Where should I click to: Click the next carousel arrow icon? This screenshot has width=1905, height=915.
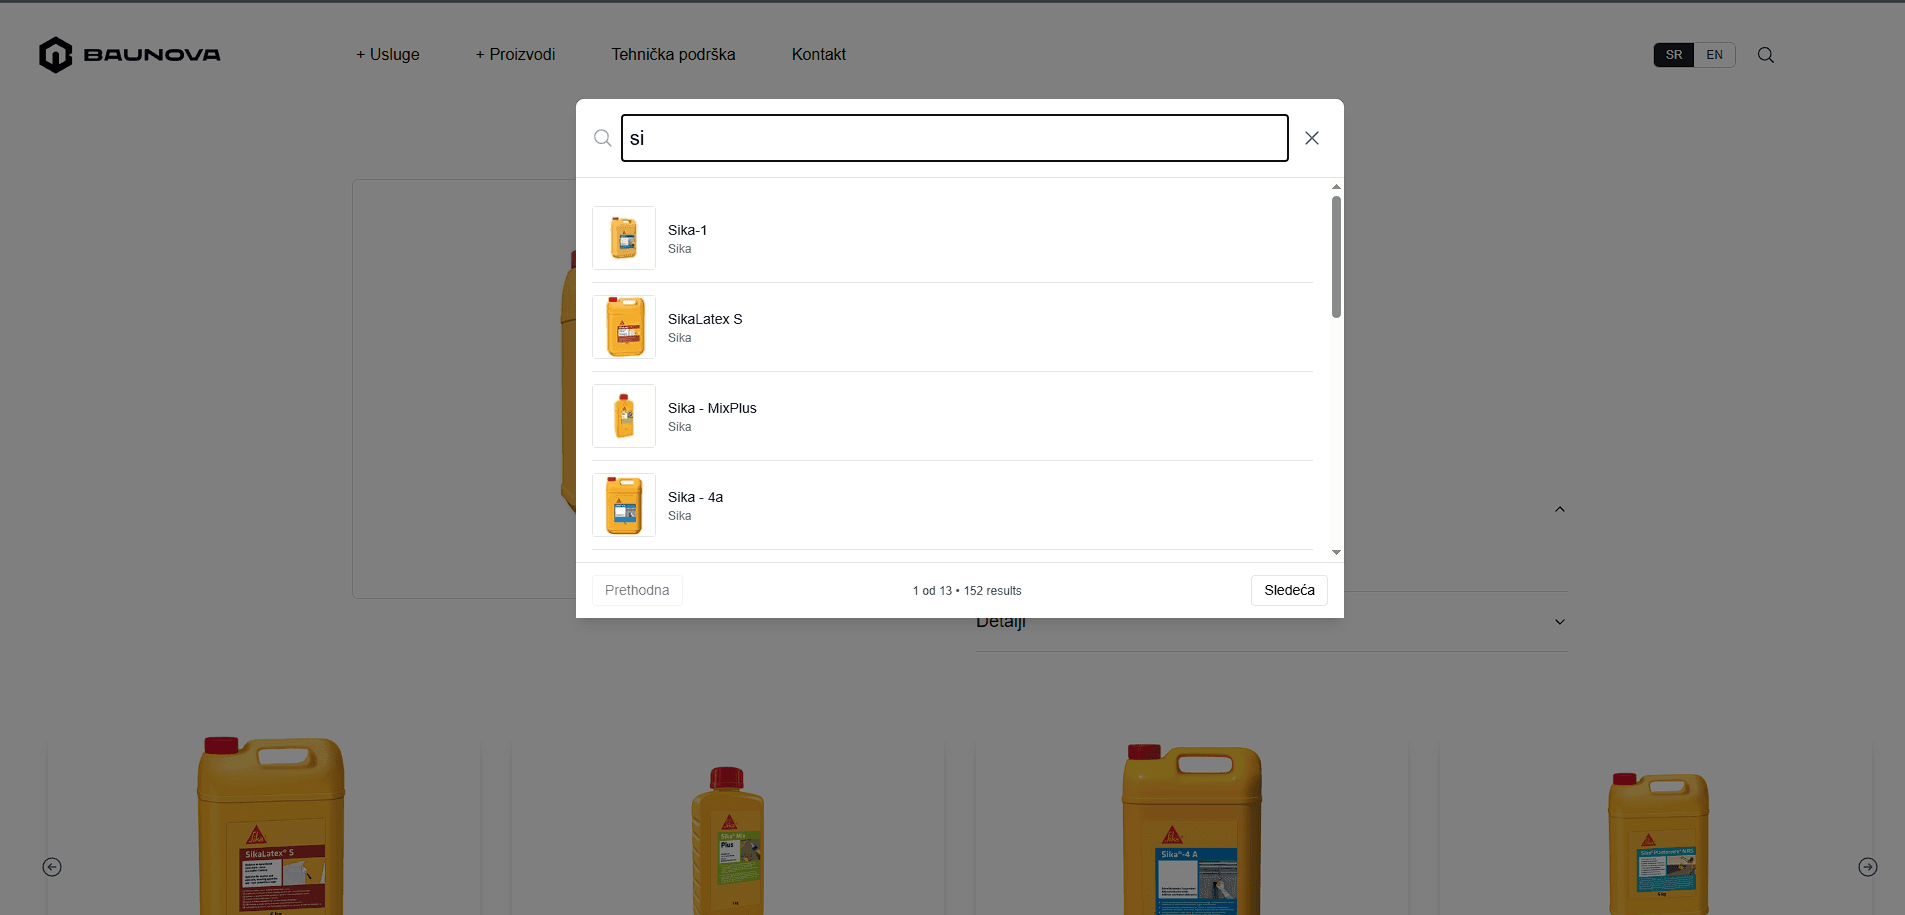[x=1867, y=867]
